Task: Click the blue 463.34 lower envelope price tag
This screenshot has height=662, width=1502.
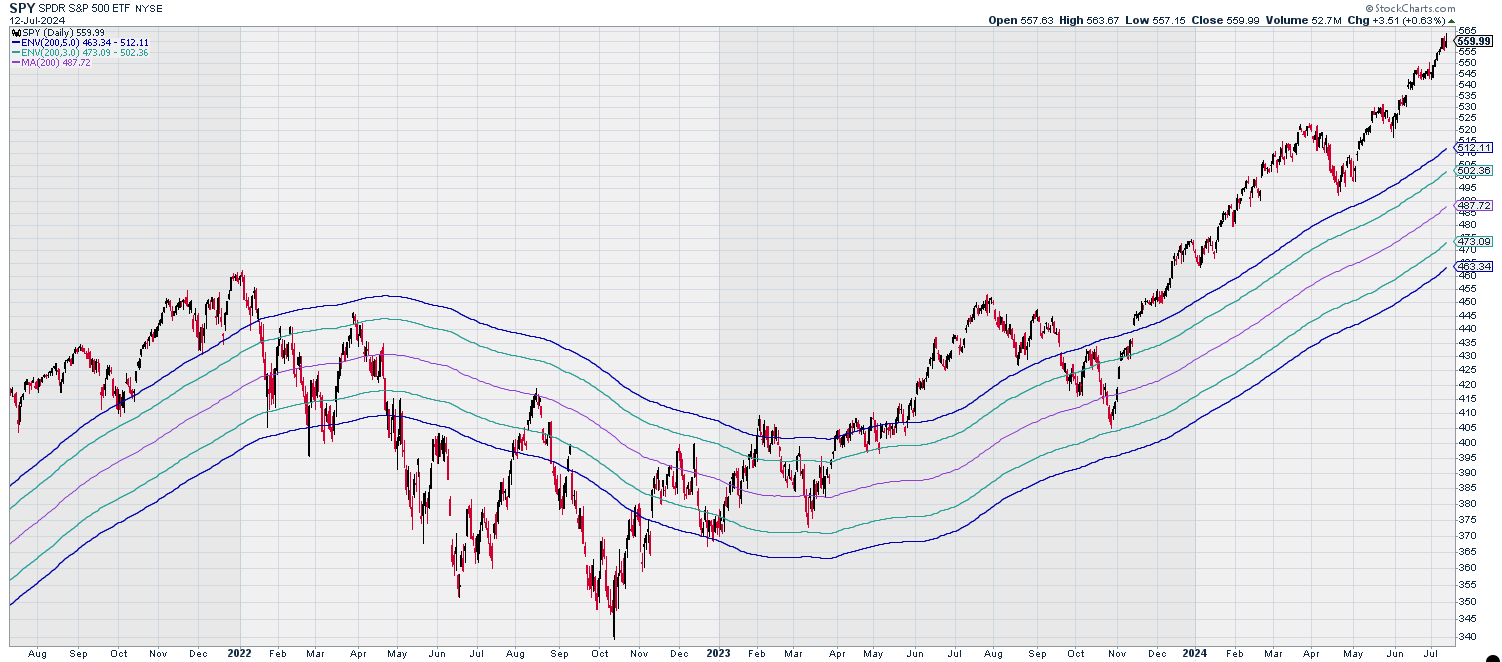Action: 1474,266
